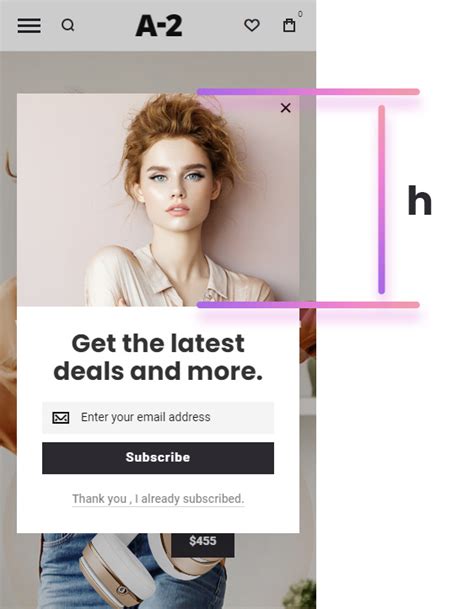Open the wishlist heart icon
This screenshot has width=474, height=609.
tap(252, 26)
